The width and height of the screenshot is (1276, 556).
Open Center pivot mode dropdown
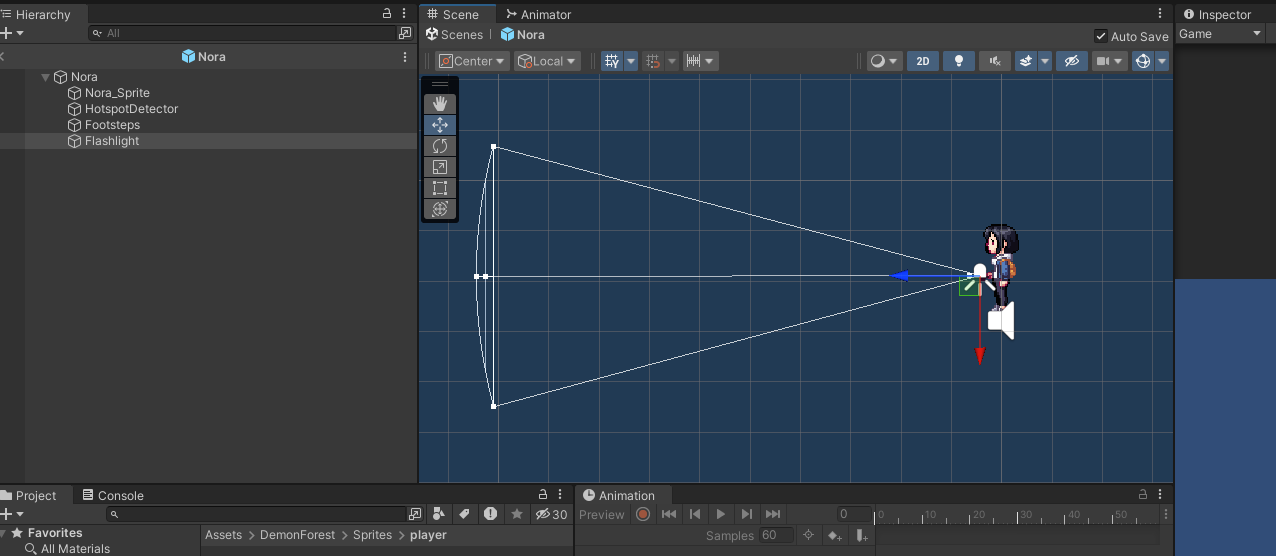(472, 61)
